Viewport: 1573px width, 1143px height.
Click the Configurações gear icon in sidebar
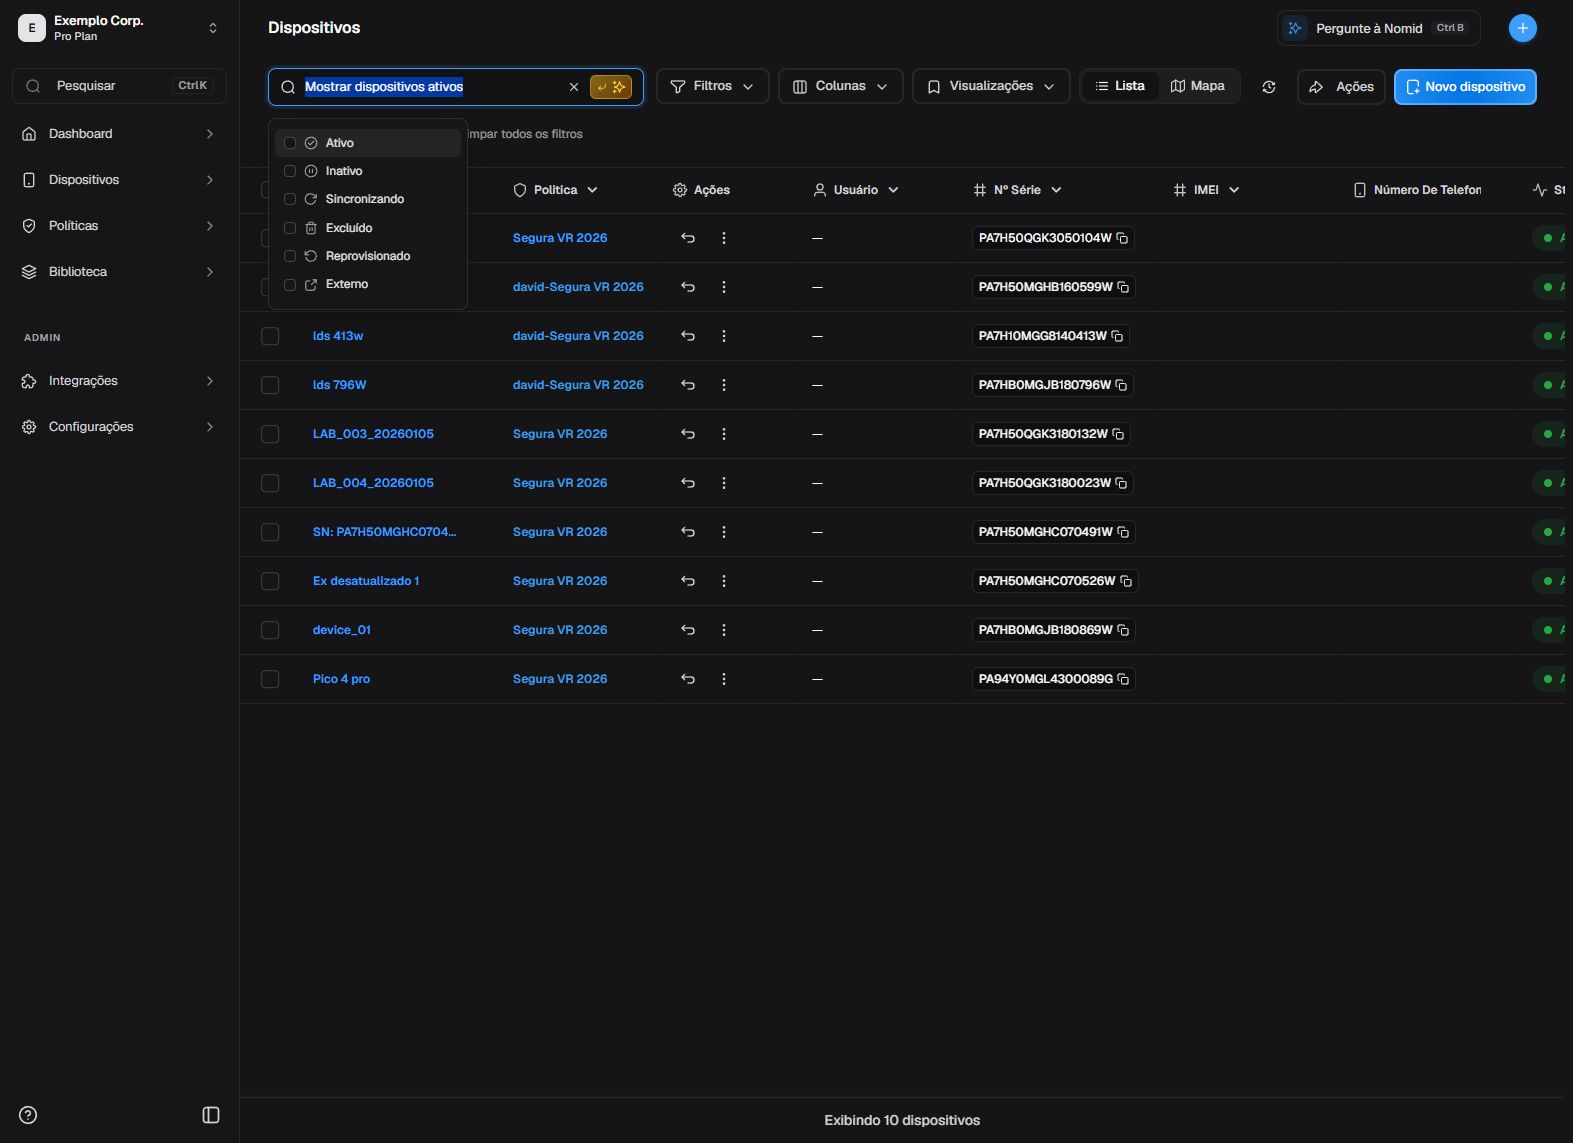(x=29, y=427)
